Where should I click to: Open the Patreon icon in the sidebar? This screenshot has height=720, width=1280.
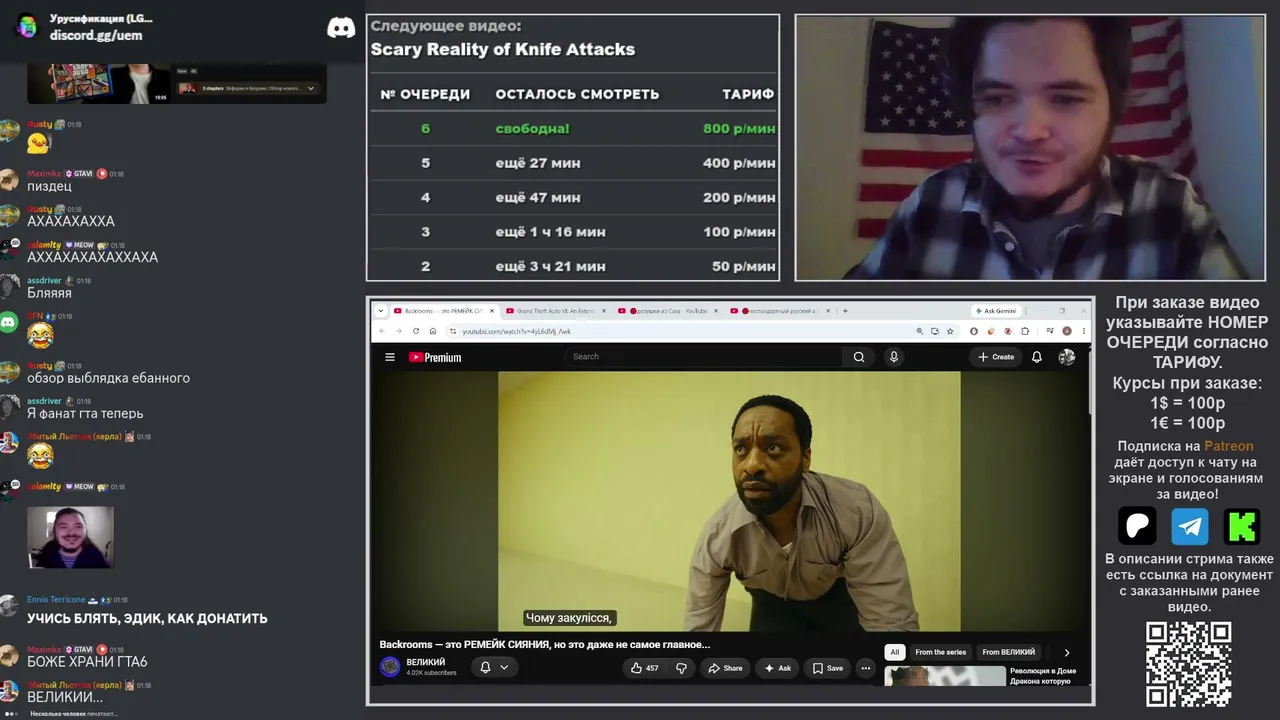(1137, 525)
